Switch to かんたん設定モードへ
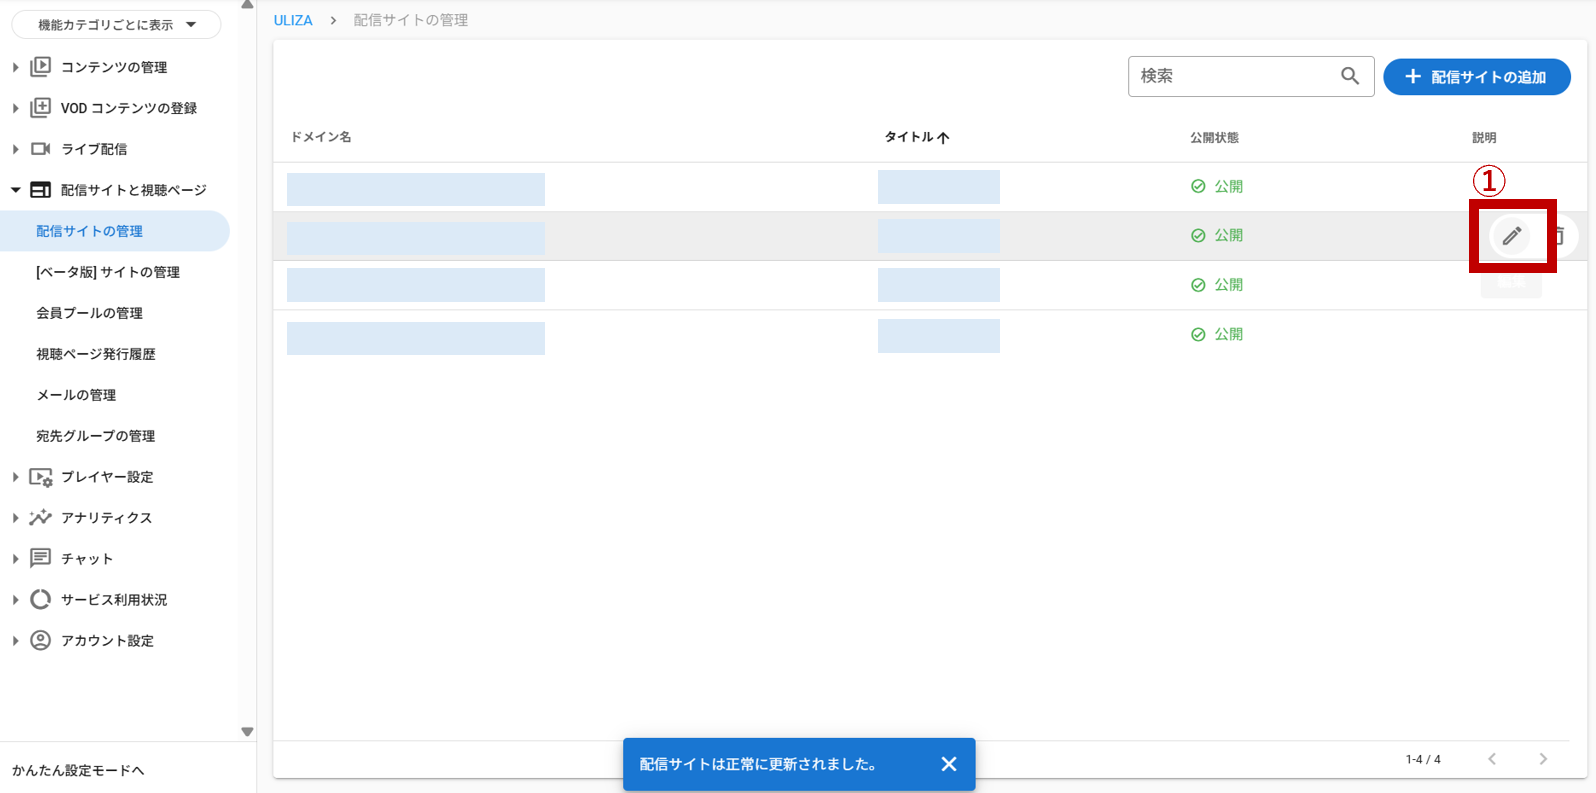 [78, 770]
